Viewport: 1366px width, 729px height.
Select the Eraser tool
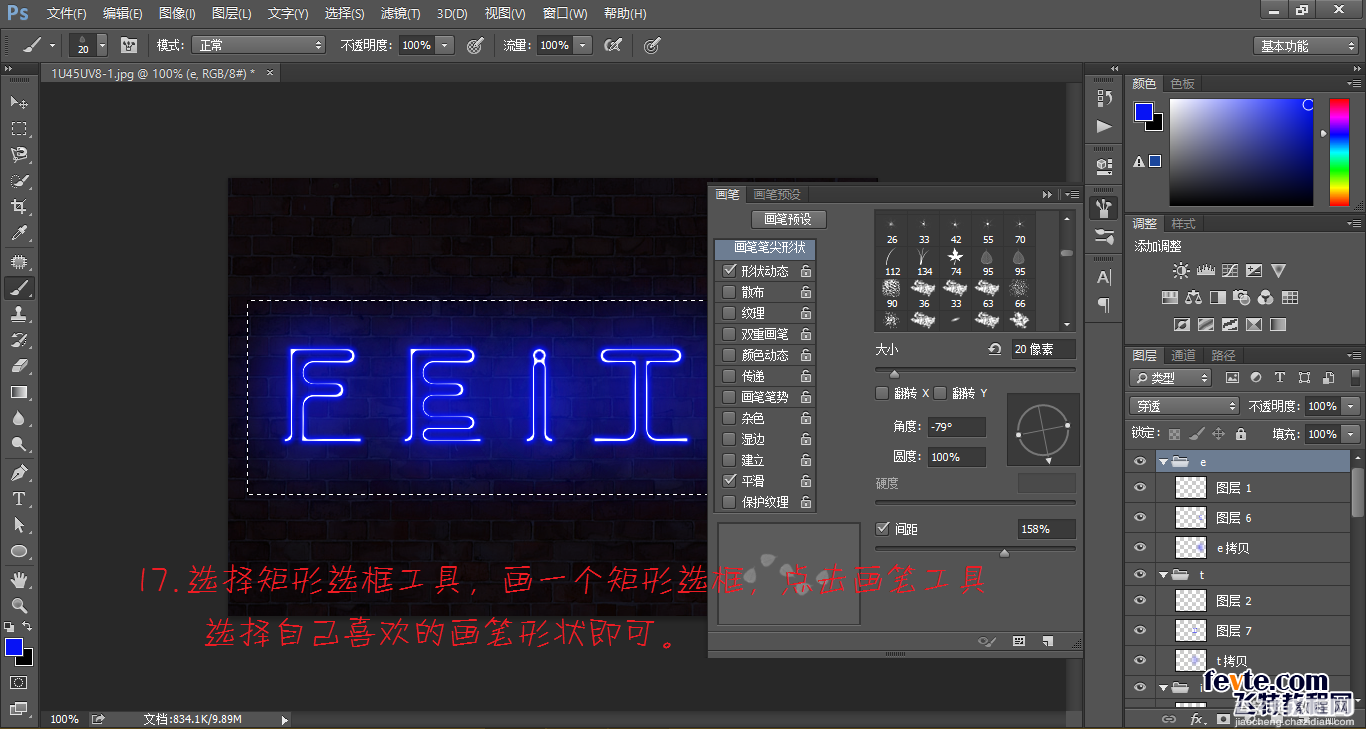pos(19,366)
